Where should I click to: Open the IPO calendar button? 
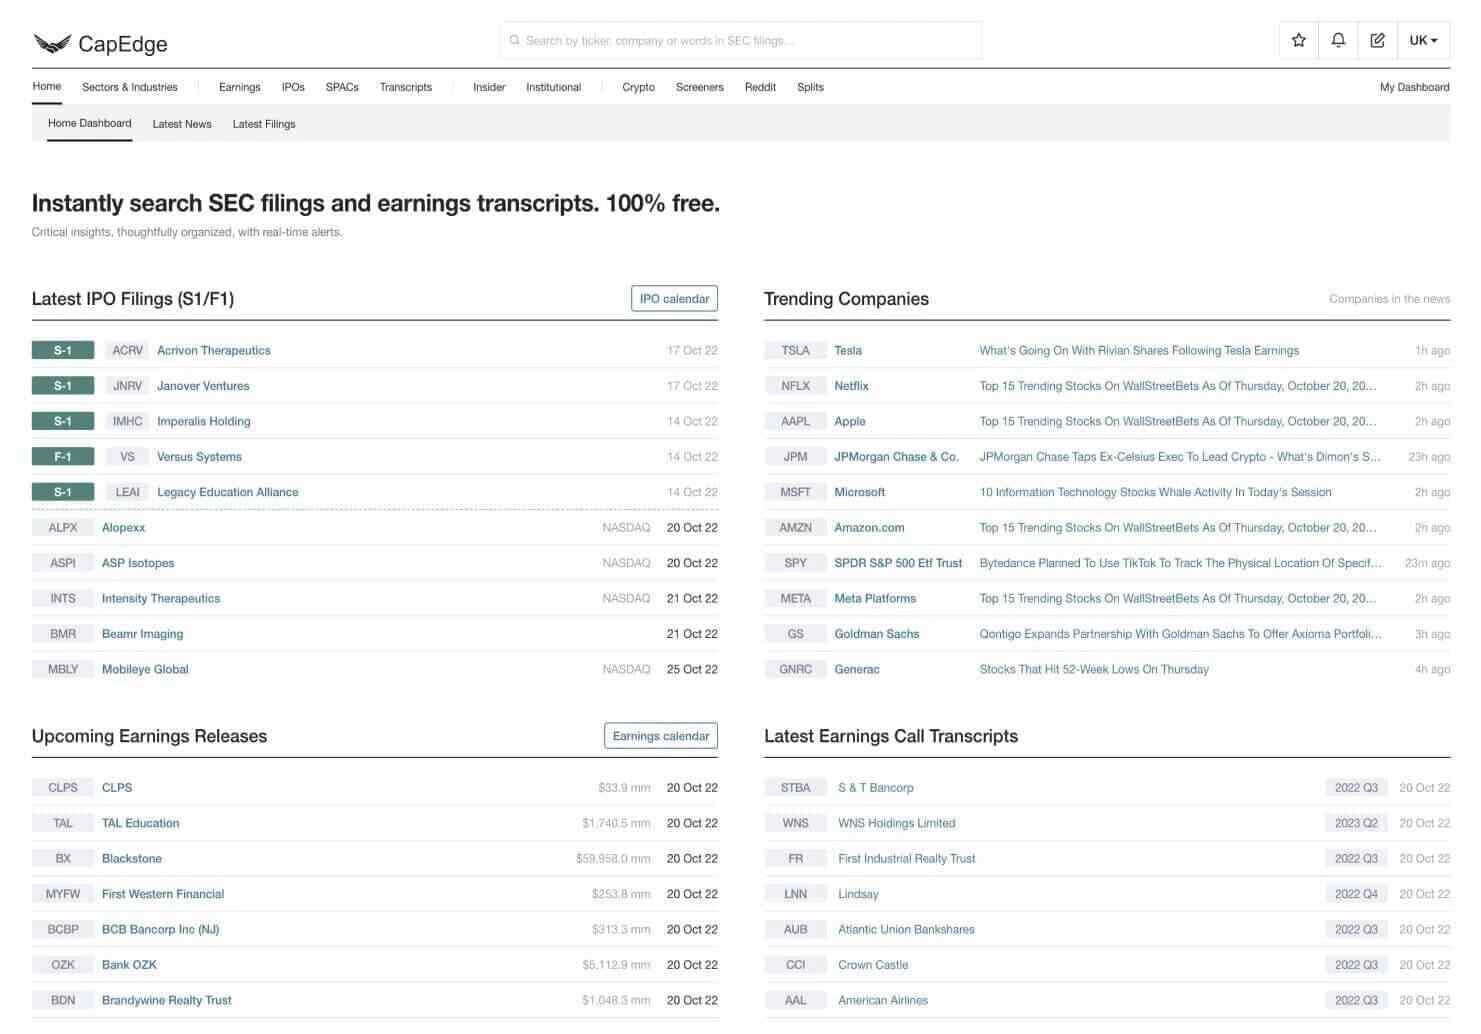click(674, 299)
